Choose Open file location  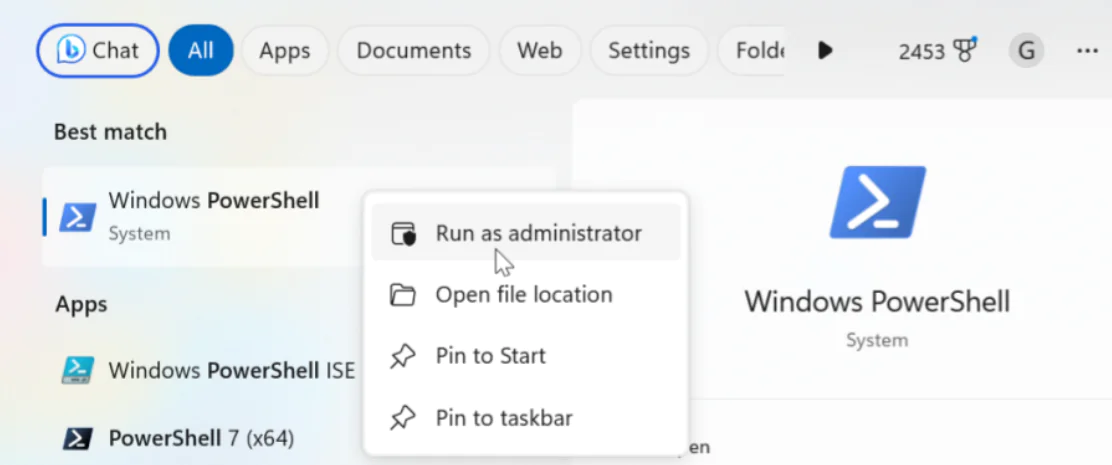coord(526,294)
